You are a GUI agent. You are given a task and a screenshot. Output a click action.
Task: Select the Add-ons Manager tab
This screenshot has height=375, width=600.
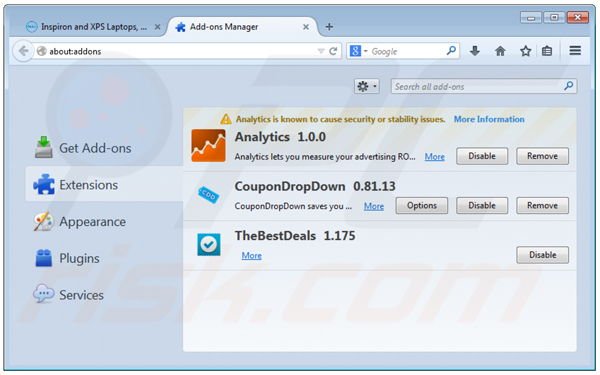pyautogui.click(x=241, y=27)
